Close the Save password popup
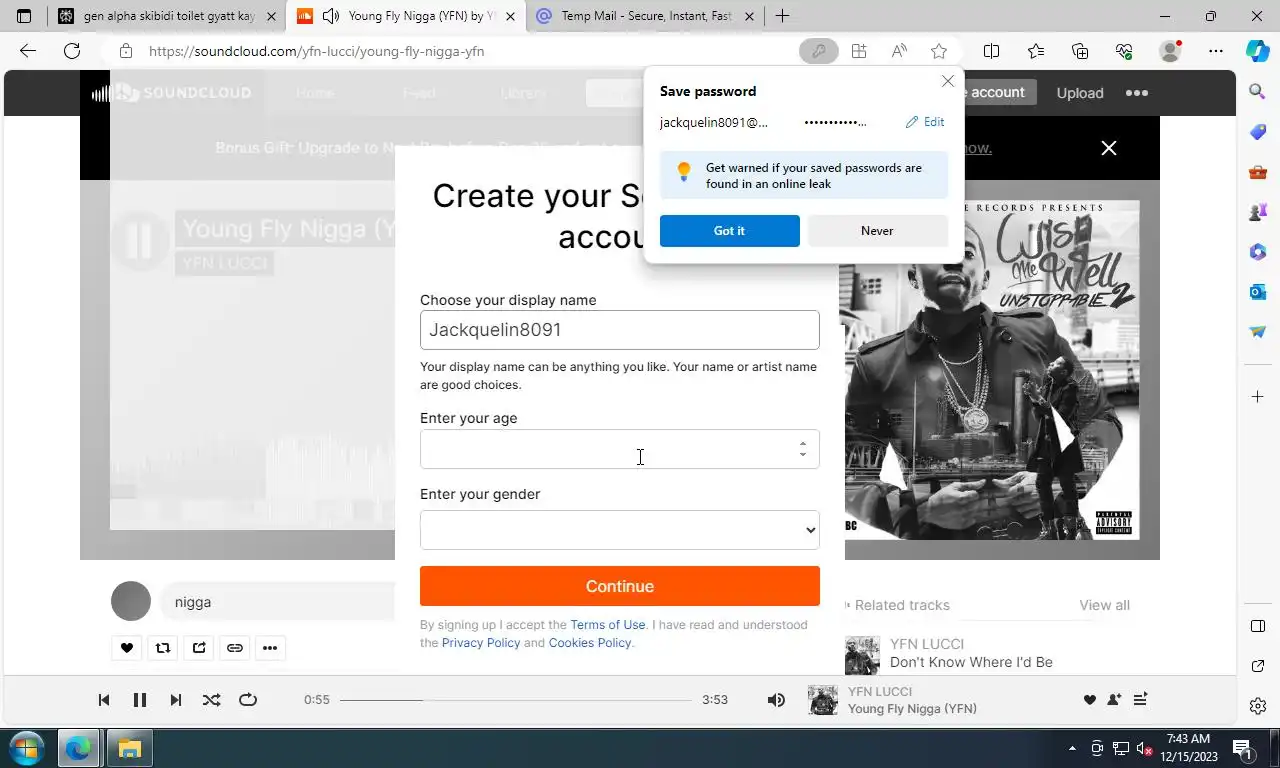1280x768 pixels. [x=948, y=81]
